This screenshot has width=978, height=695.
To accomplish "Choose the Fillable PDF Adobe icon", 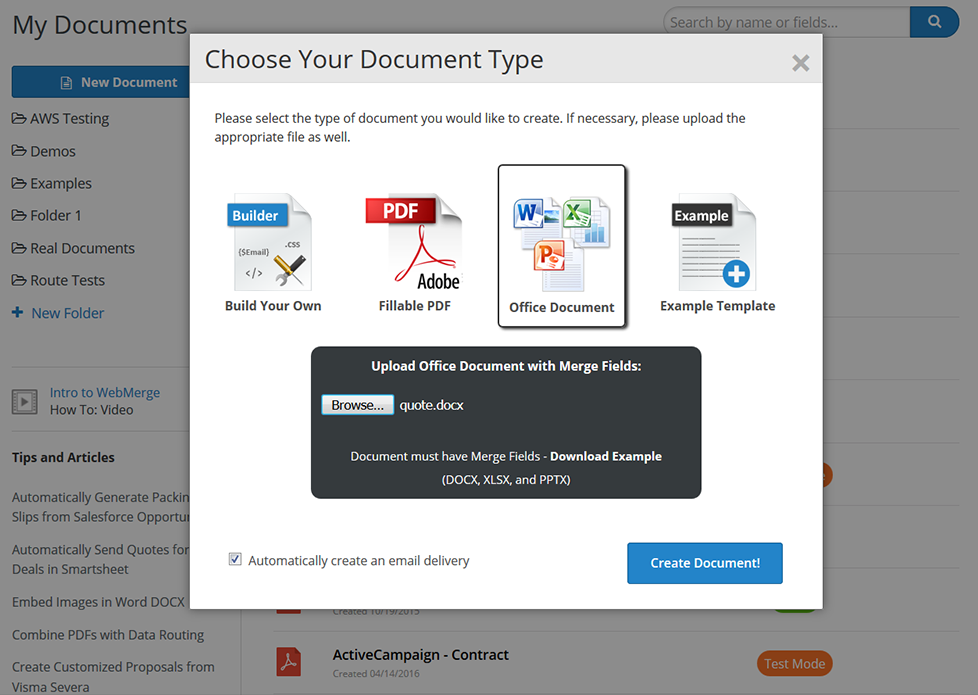I will tap(414, 242).
